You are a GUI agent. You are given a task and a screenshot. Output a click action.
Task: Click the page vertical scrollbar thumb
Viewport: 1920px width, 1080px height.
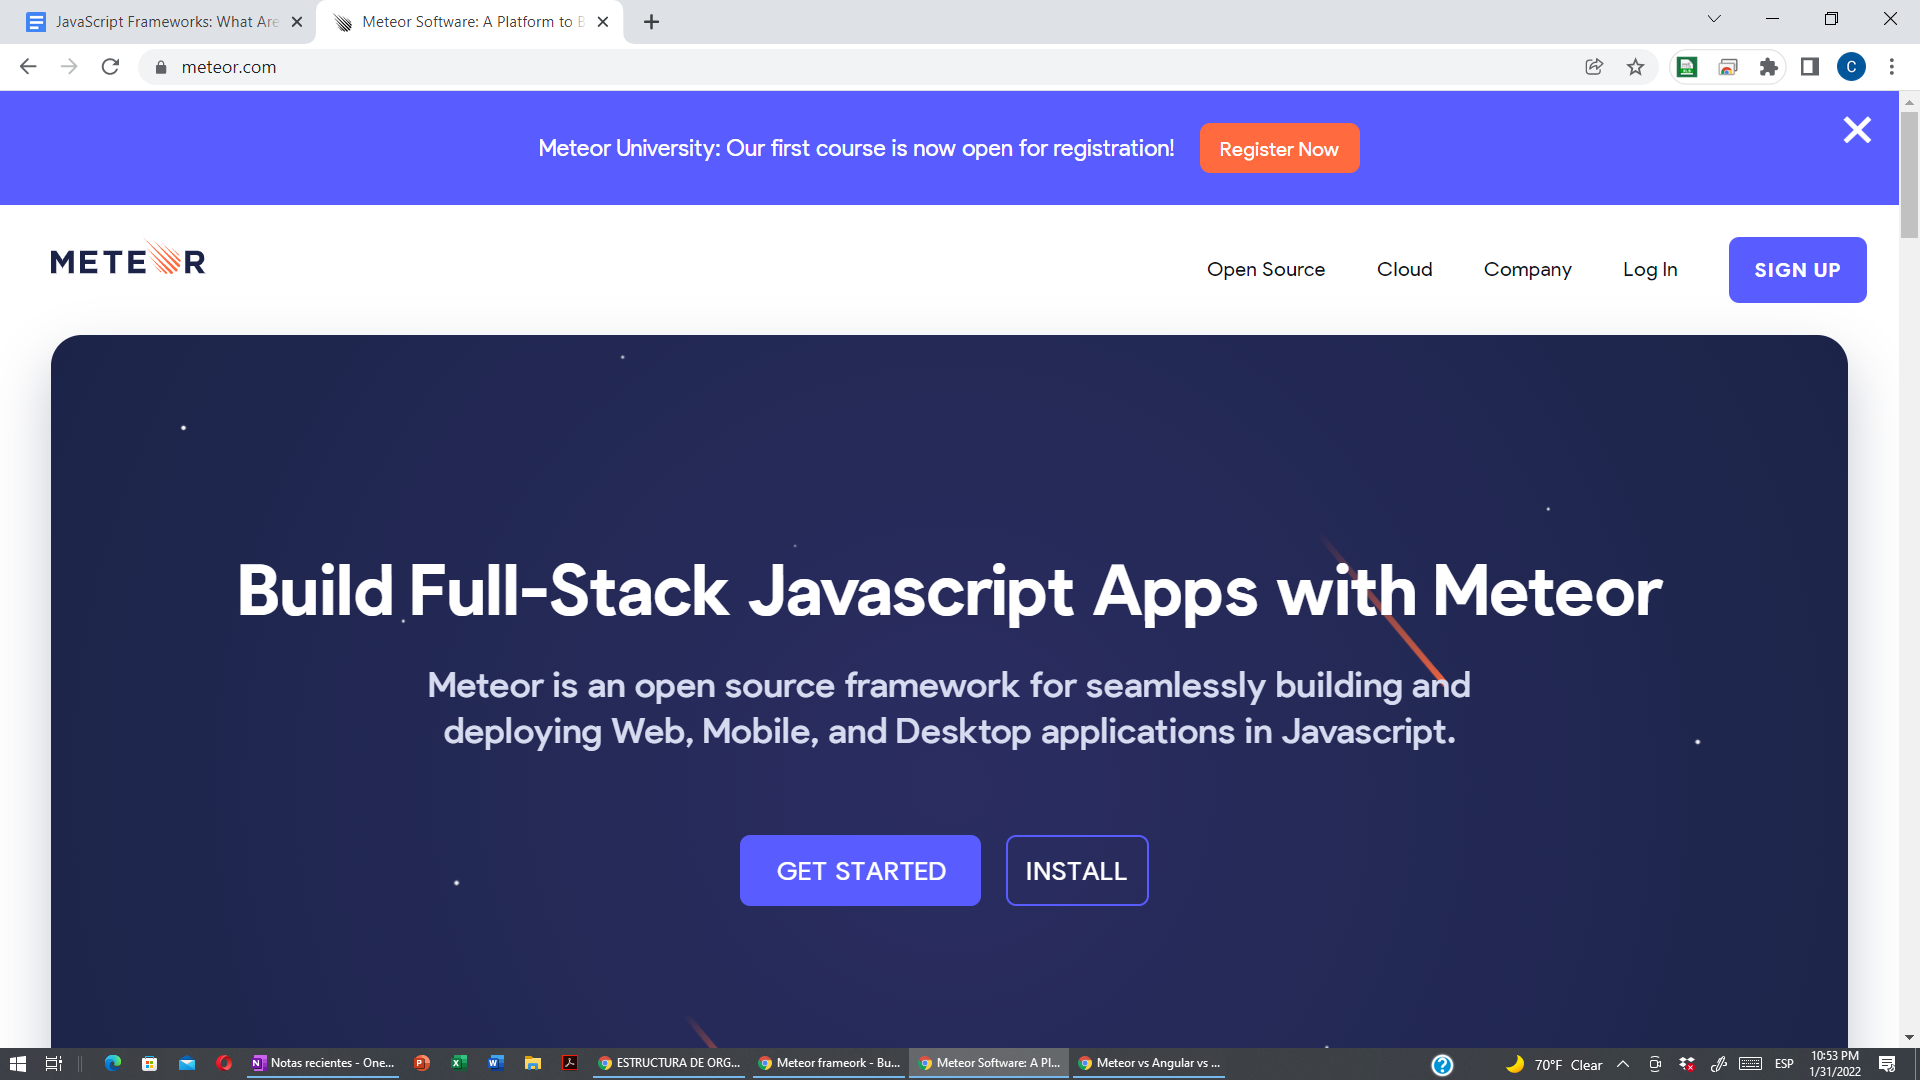click(x=1909, y=175)
